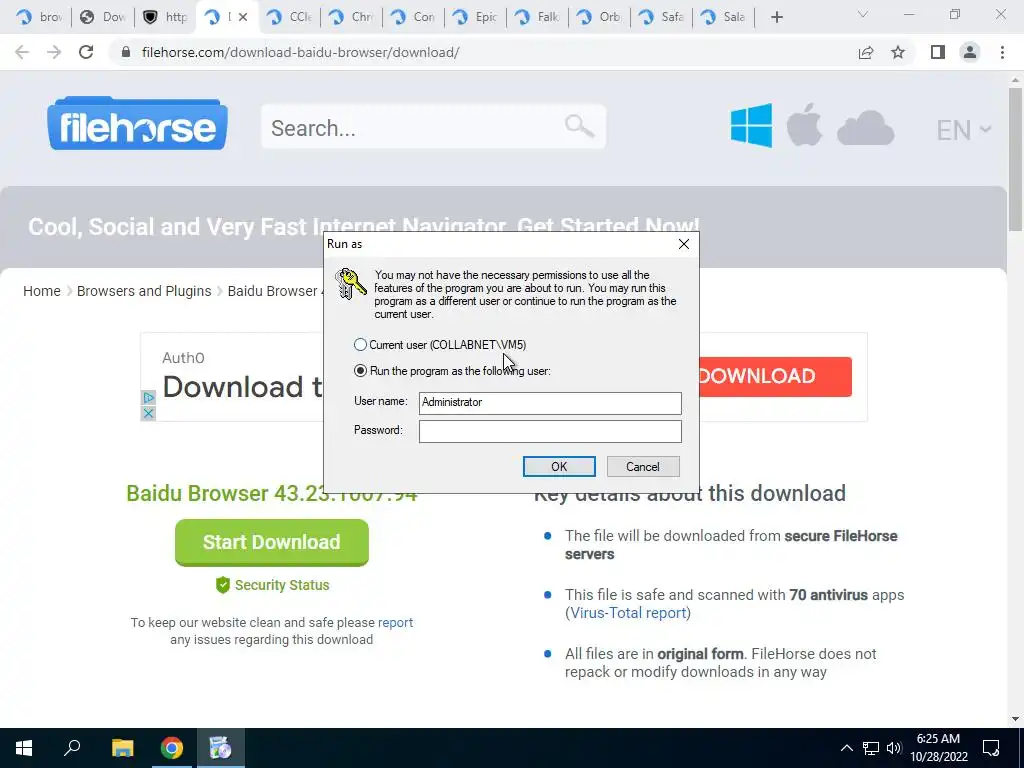Click the report link
Screen dimensions: 1024x768
tap(395, 622)
